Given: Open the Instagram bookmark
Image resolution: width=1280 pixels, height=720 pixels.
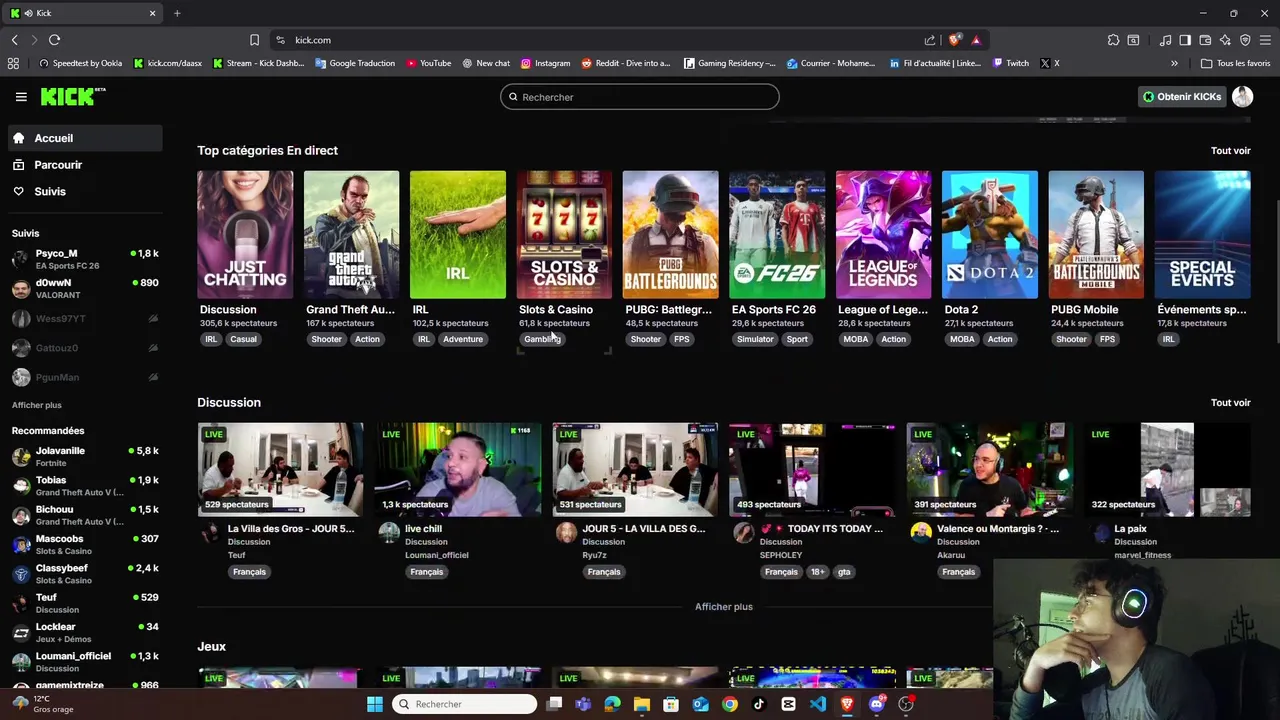Looking at the screenshot, I should (545, 63).
